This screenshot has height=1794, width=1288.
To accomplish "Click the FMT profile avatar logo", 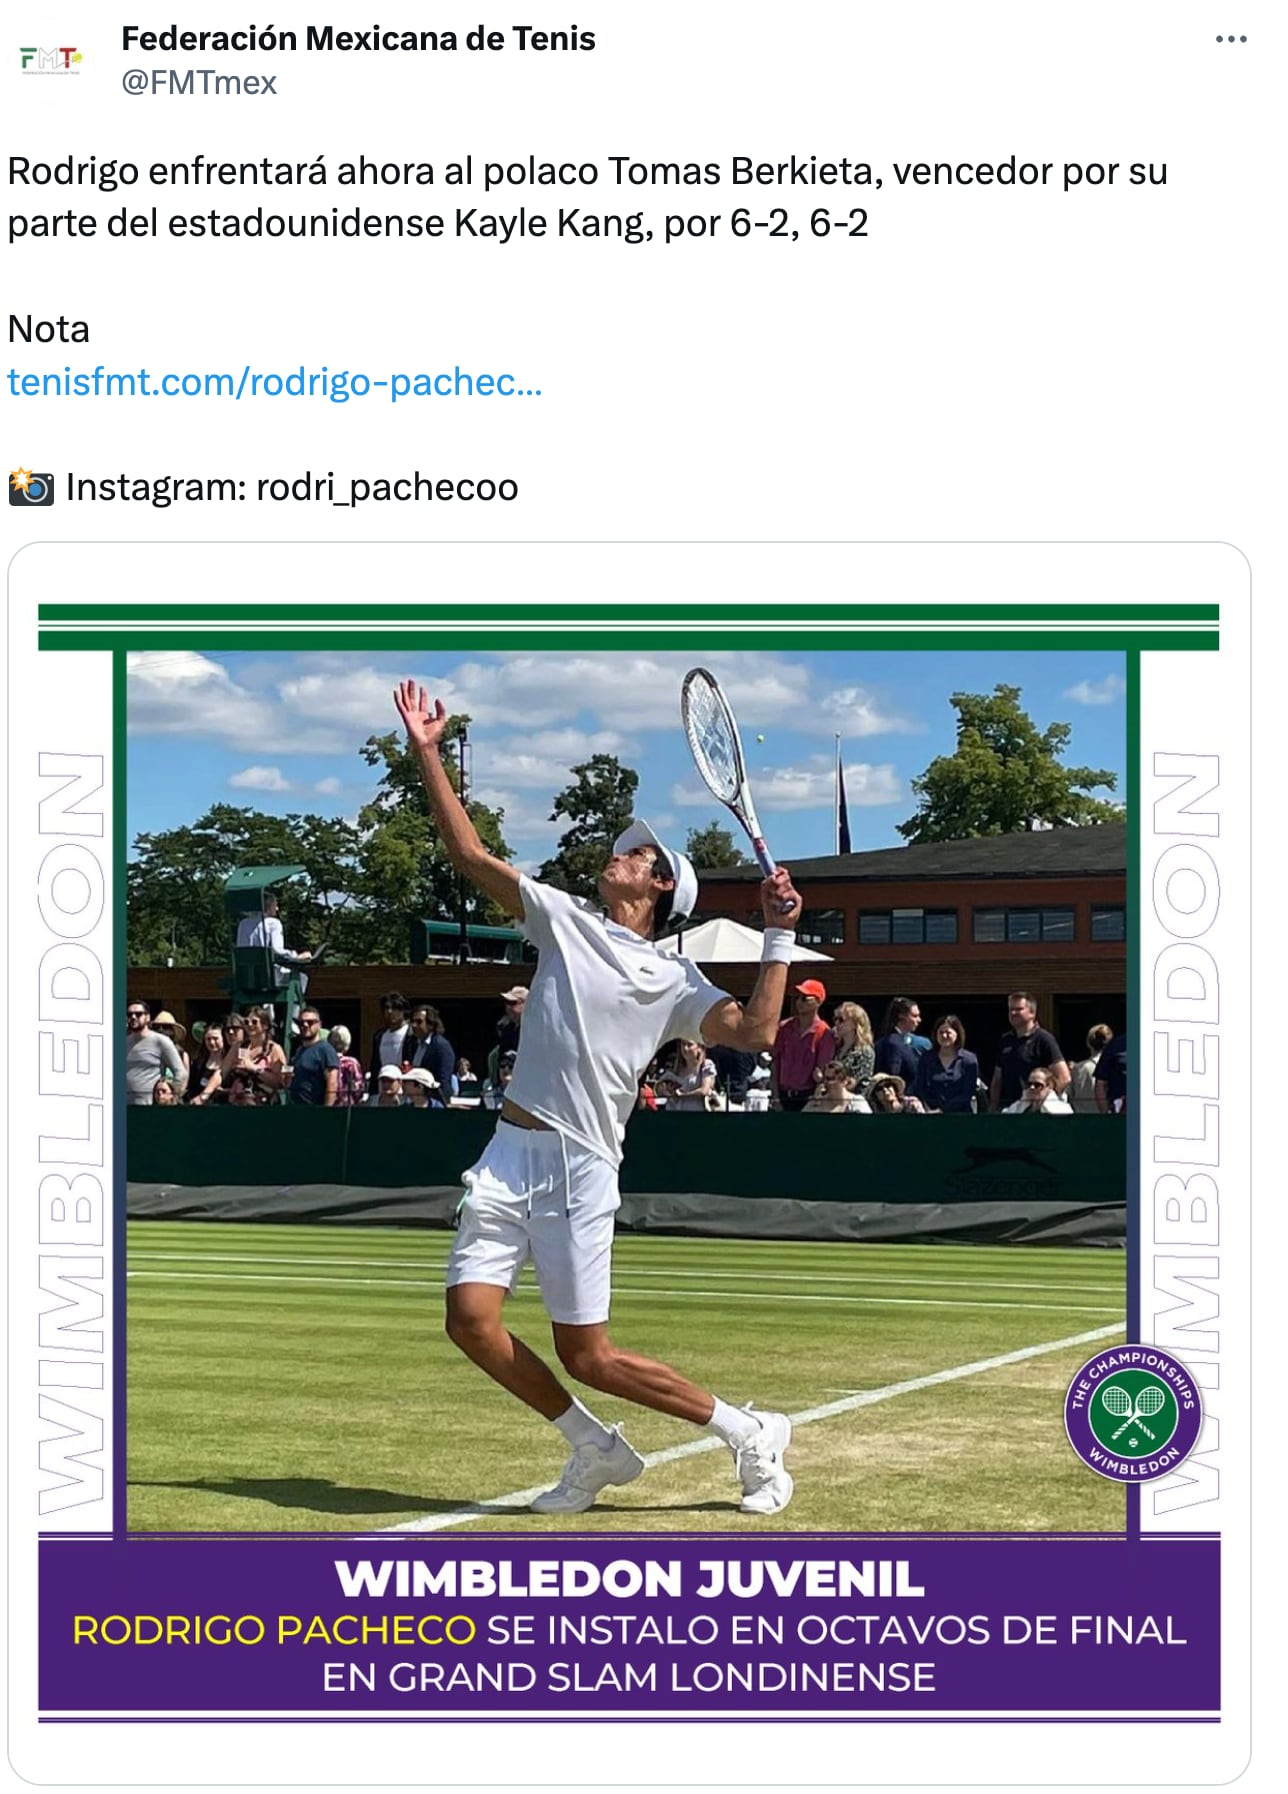I will click(50, 60).
